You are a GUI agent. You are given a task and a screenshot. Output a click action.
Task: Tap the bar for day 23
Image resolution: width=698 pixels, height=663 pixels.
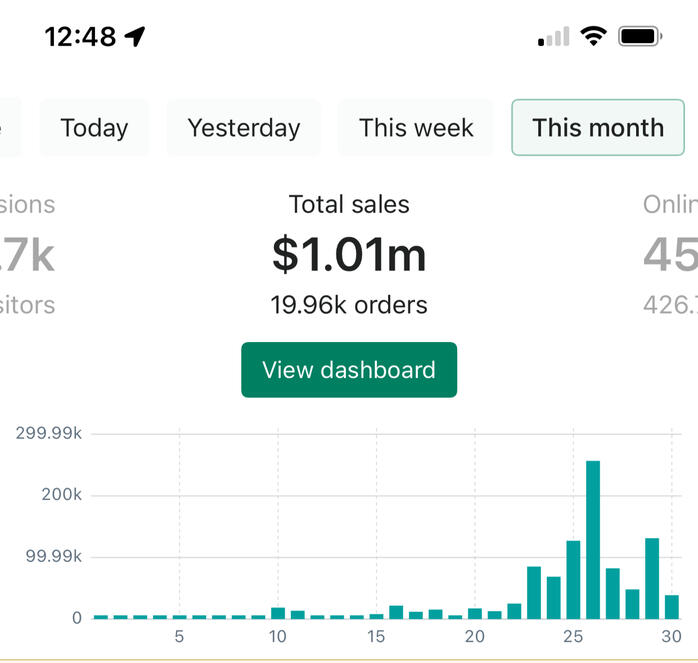(534, 593)
